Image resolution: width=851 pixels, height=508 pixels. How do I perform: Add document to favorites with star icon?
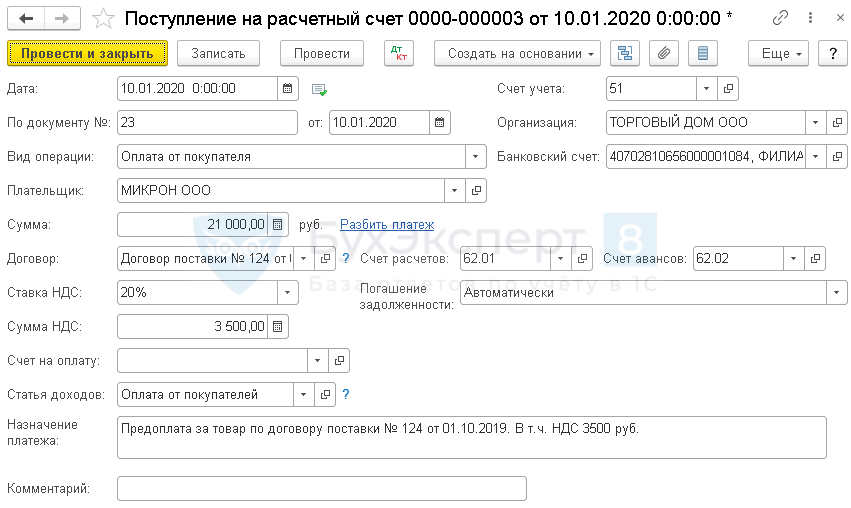pyautogui.click(x=103, y=18)
